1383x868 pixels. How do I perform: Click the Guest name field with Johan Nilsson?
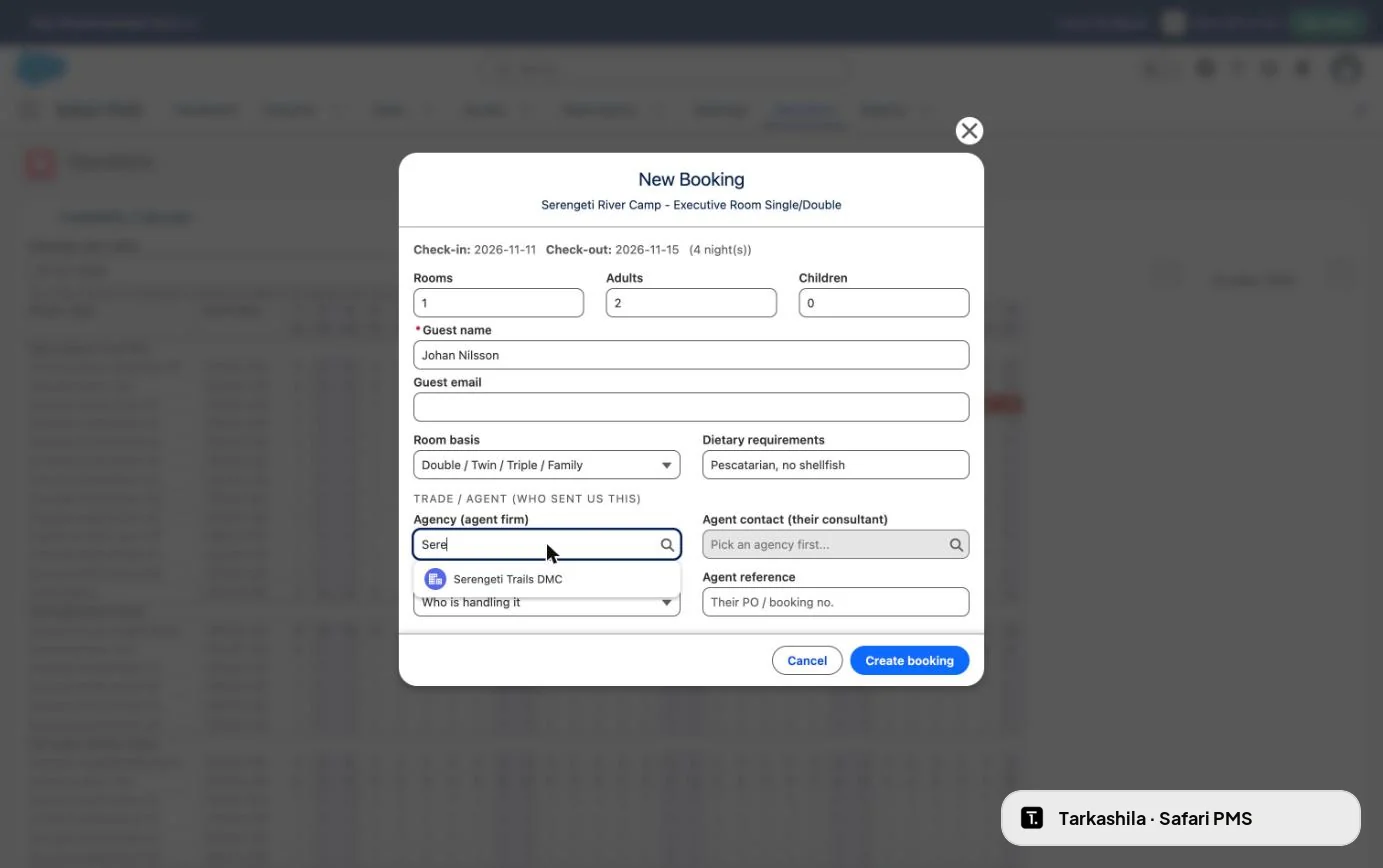[691, 355]
